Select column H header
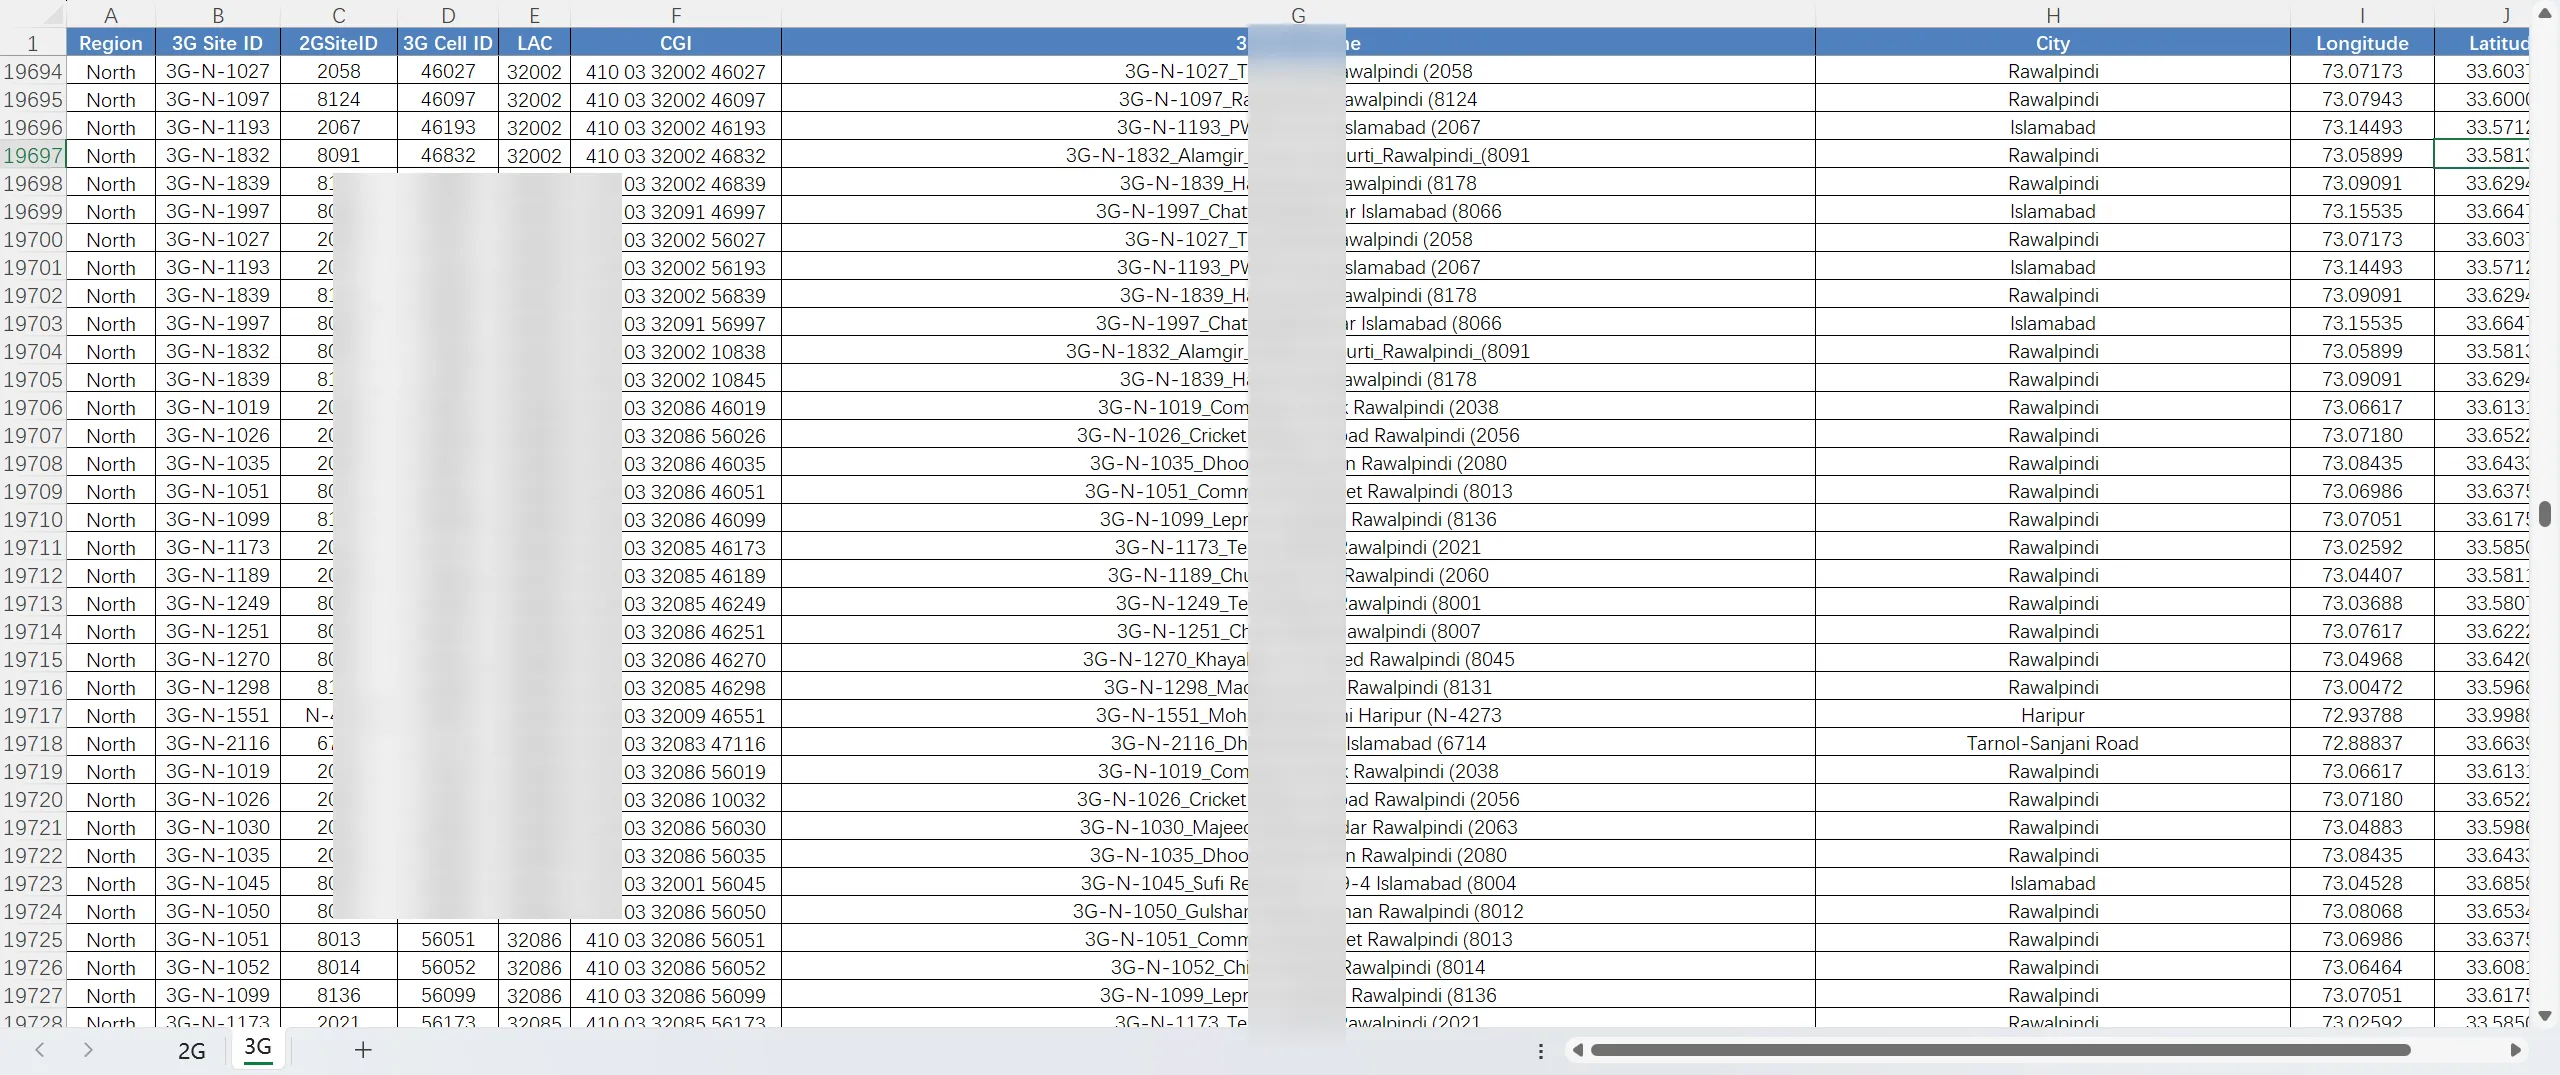2560x1075 pixels. (x=2053, y=15)
